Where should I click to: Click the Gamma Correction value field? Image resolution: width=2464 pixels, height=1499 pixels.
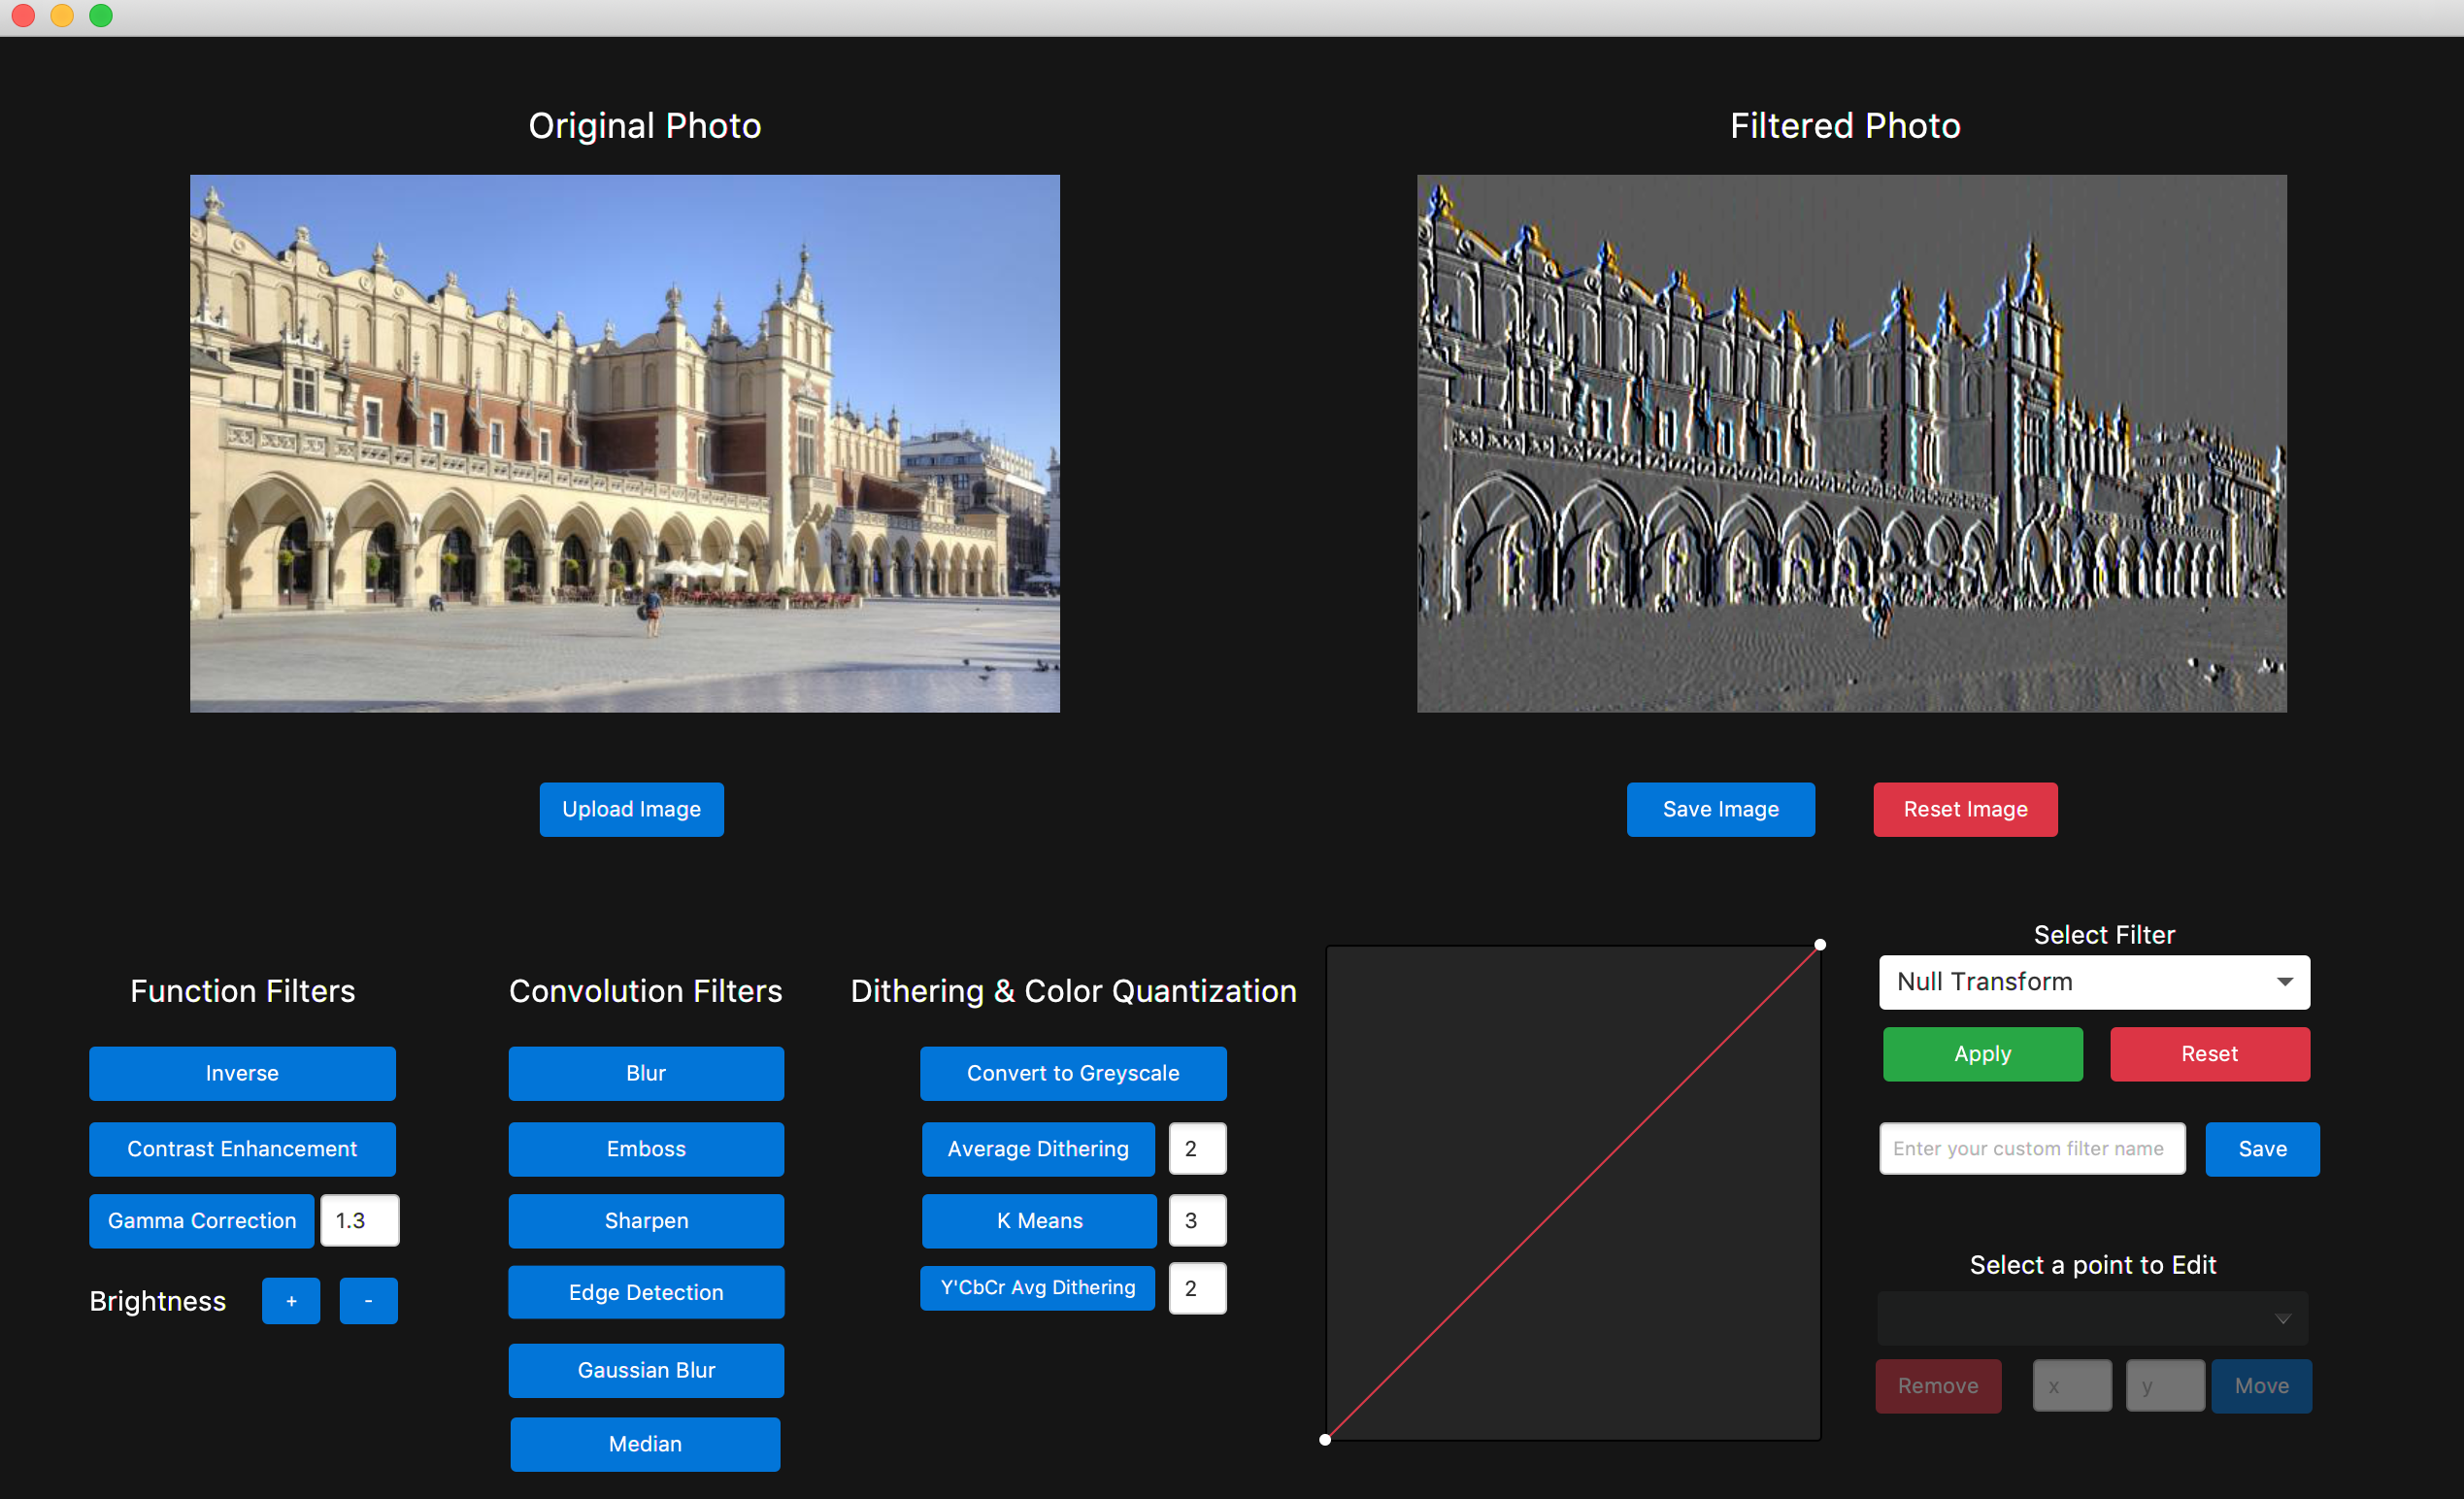[359, 1220]
